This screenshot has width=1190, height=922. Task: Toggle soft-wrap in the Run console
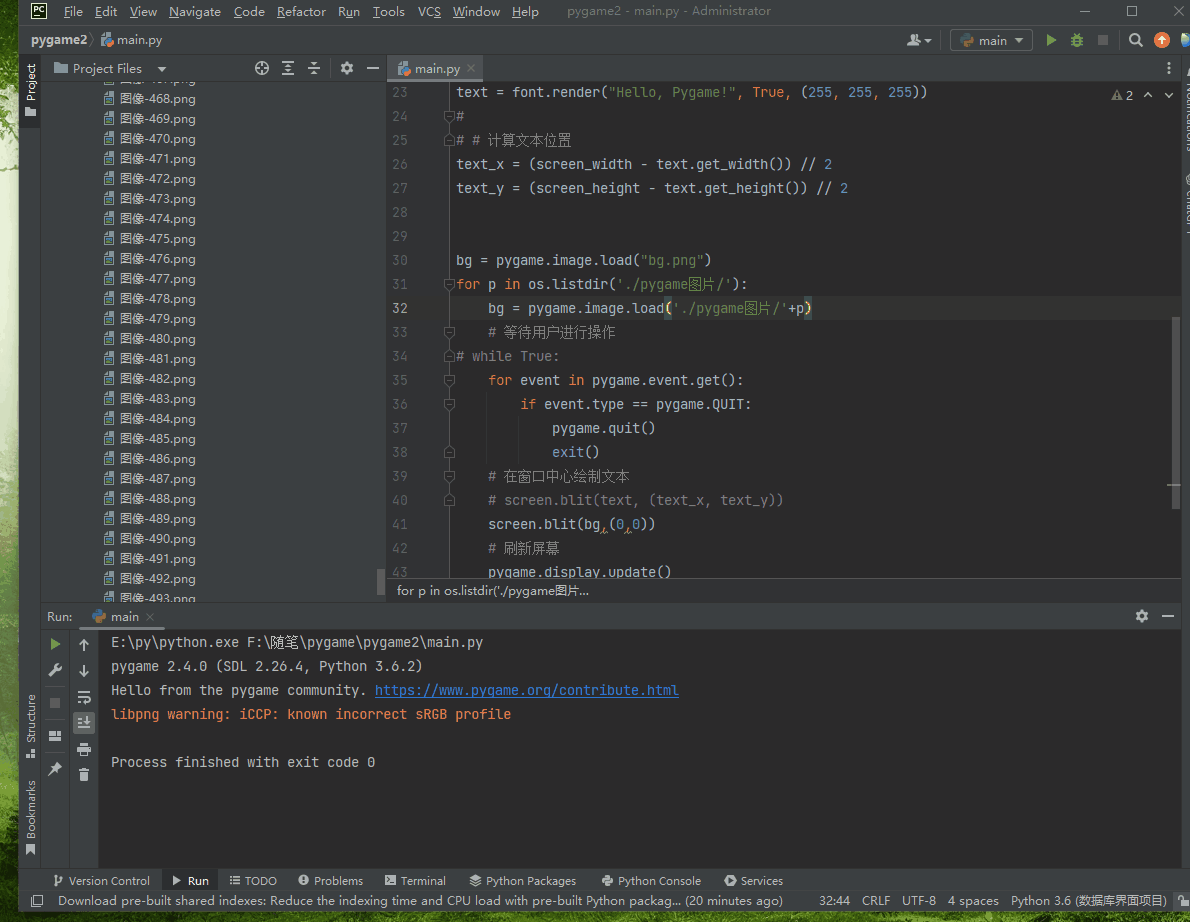coord(84,697)
